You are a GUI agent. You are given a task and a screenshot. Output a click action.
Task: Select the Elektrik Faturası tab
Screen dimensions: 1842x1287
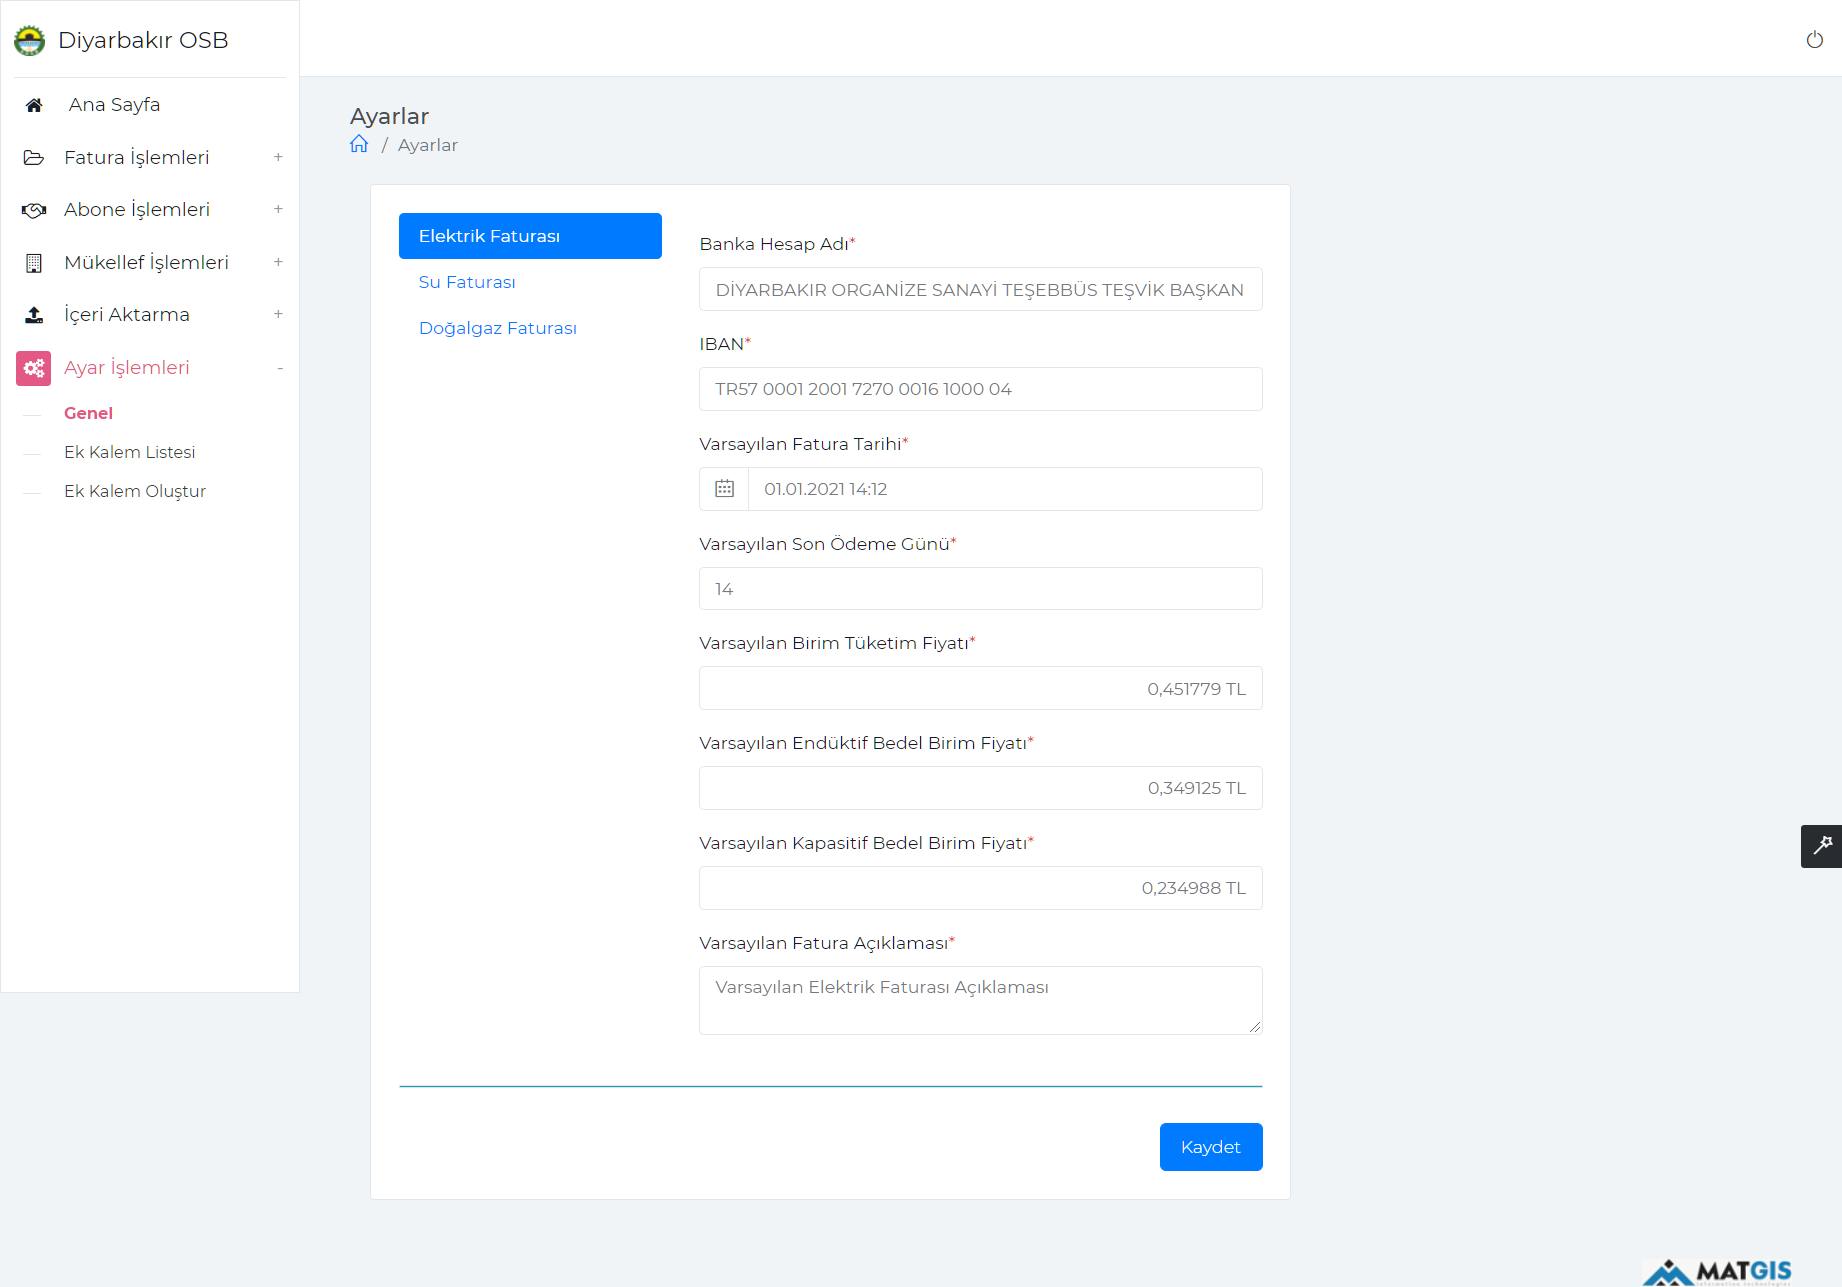click(529, 236)
